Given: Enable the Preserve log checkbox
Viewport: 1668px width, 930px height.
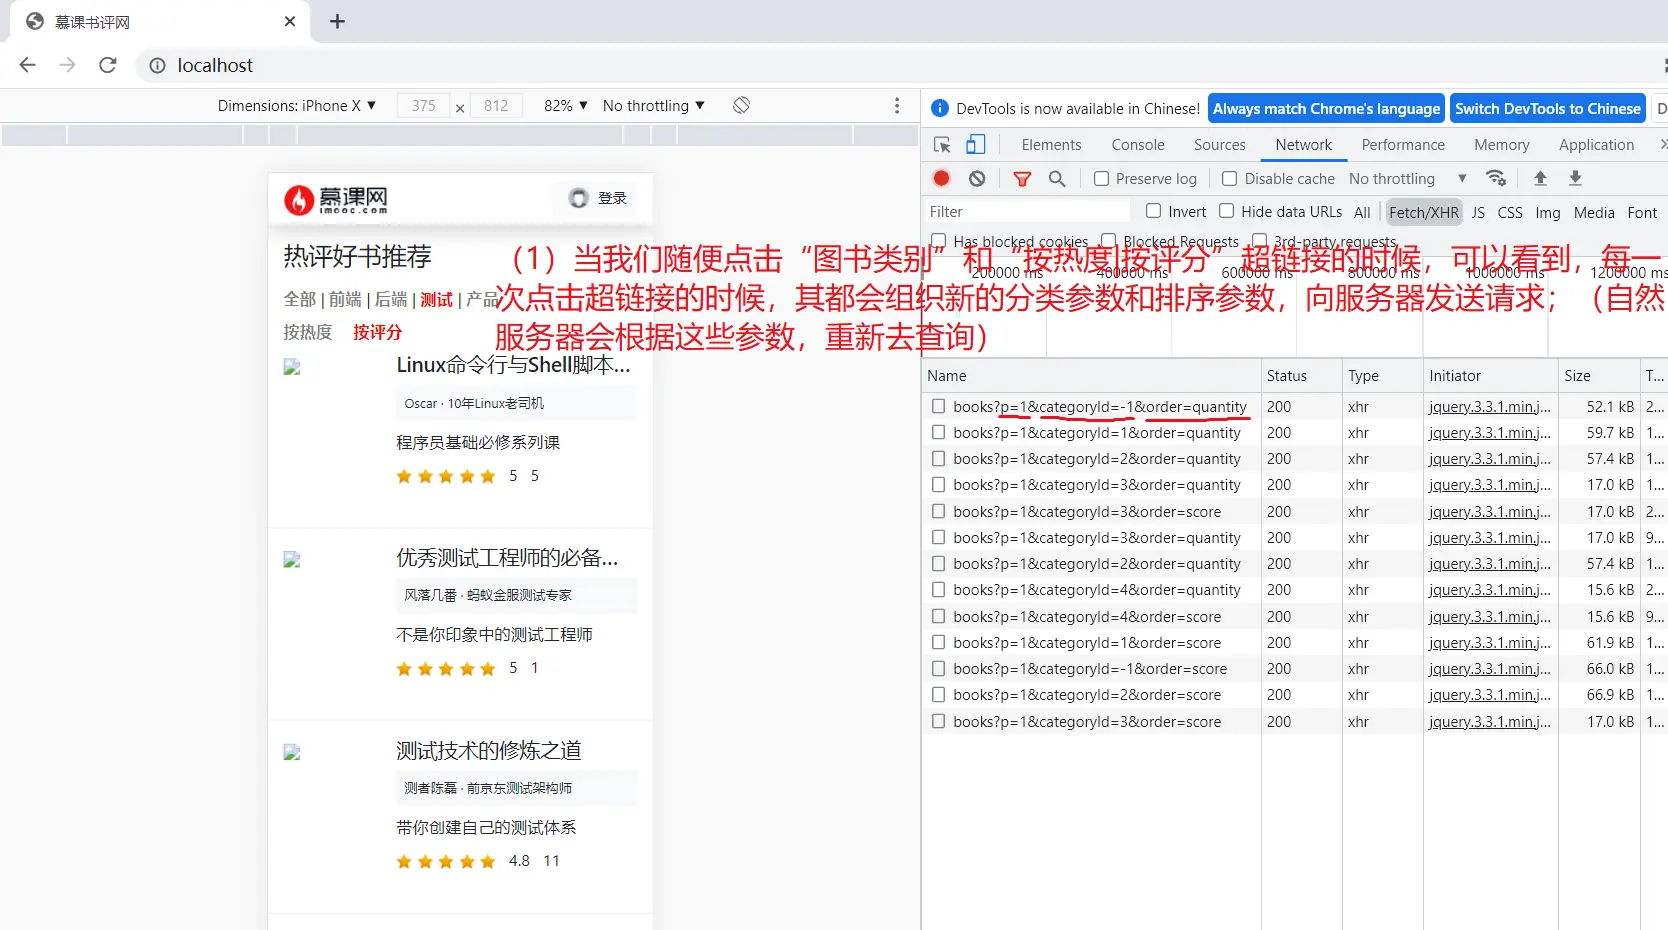Looking at the screenshot, I should pos(1102,178).
